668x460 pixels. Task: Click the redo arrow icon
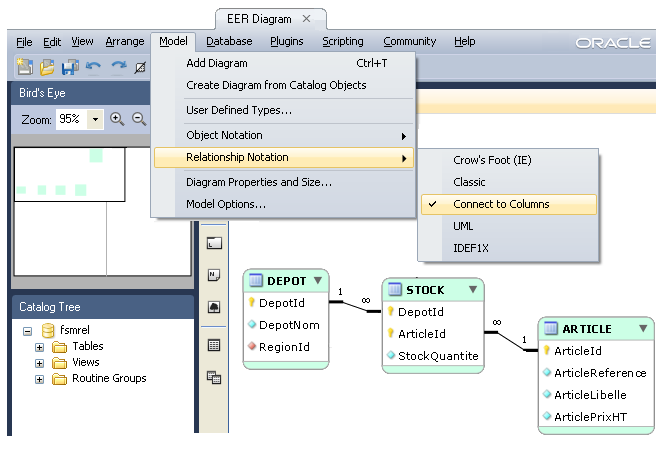[118, 67]
